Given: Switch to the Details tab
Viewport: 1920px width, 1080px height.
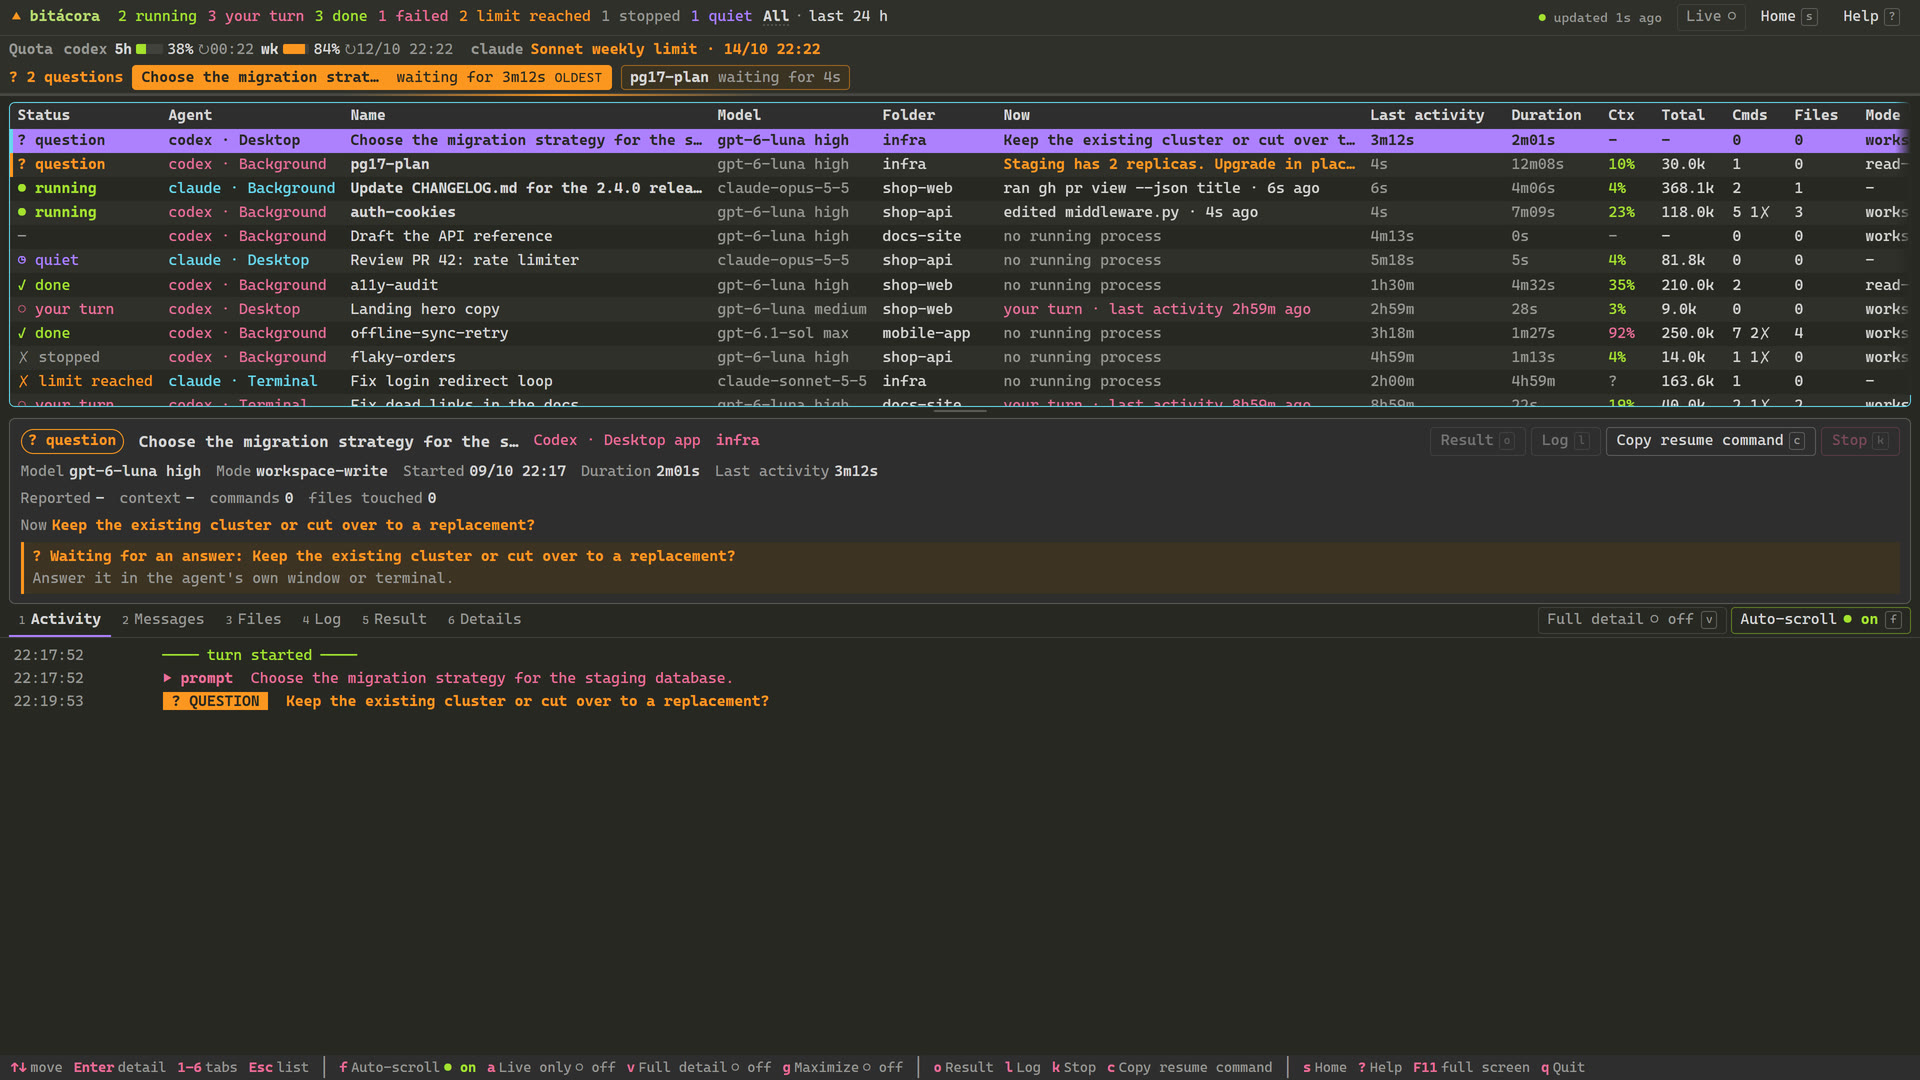Looking at the screenshot, I should pyautogui.click(x=484, y=619).
